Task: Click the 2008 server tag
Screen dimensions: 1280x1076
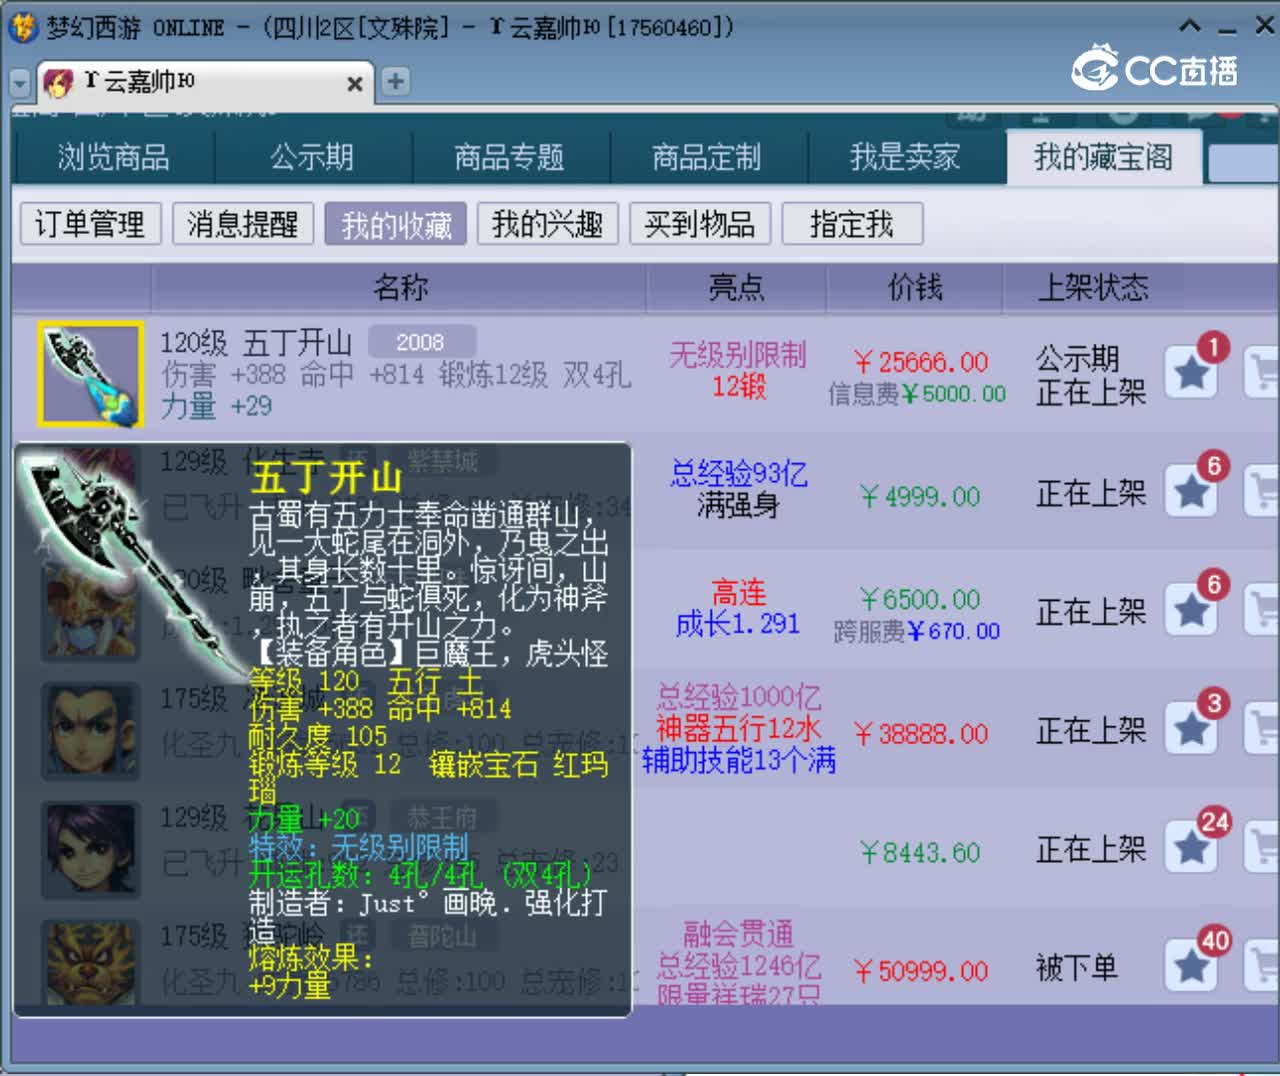Action: (x=421, y=342)
